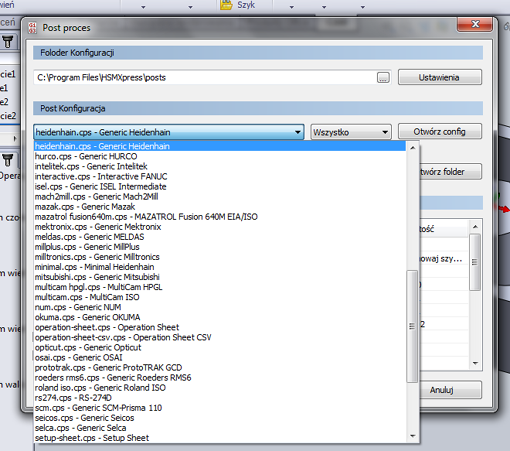Select selca.cps - Generic Selca
The height and width of the screenshot is (451, 510).
(x=220, y=428)
